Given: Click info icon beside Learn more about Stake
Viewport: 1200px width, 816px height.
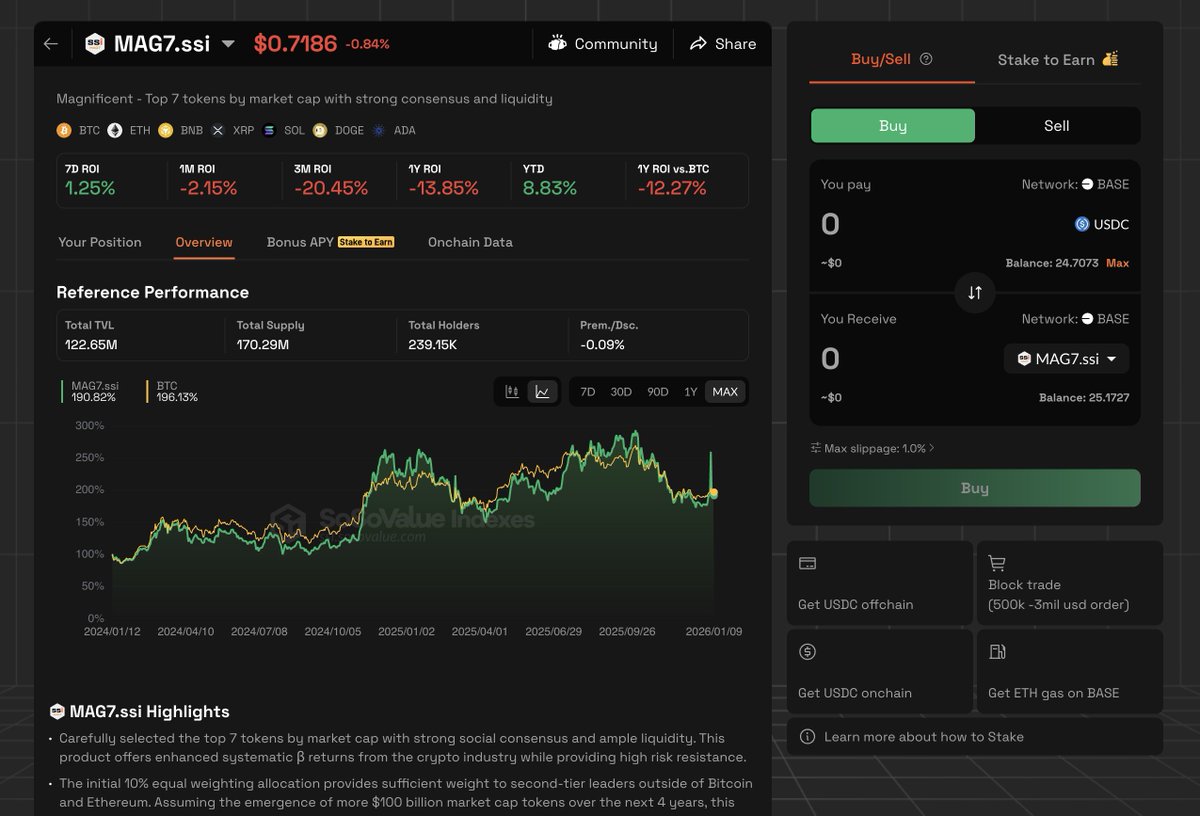Looking at the screenshot, I should click(x=808, y=737).
